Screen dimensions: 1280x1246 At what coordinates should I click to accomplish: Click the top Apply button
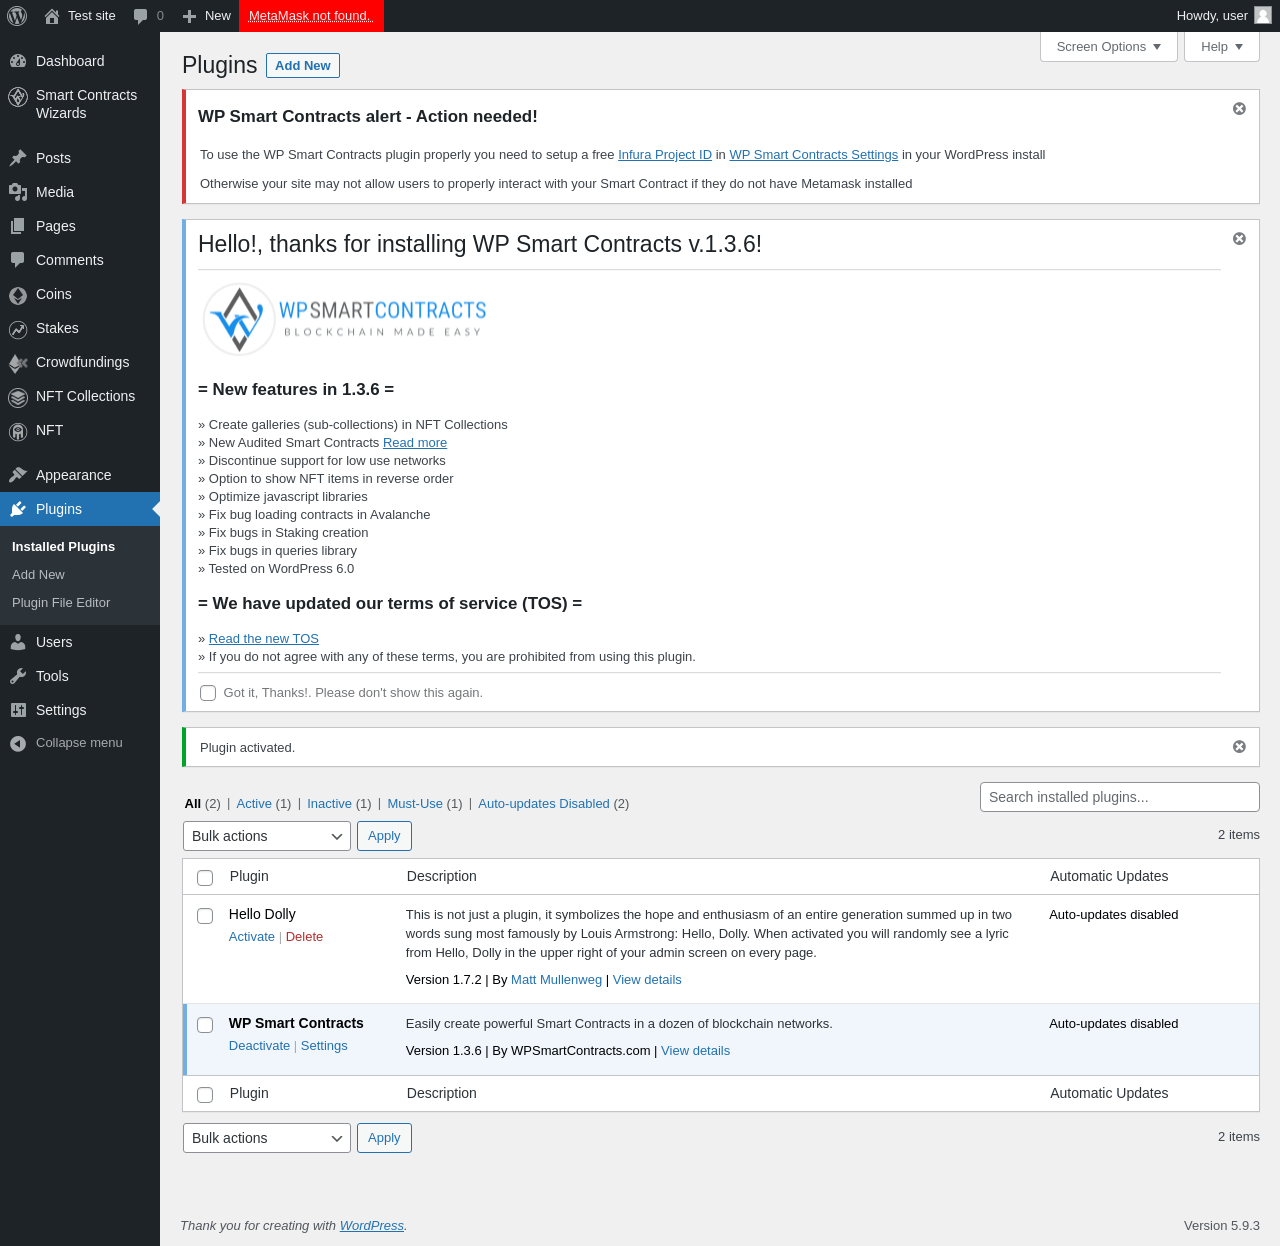[384, 836]
